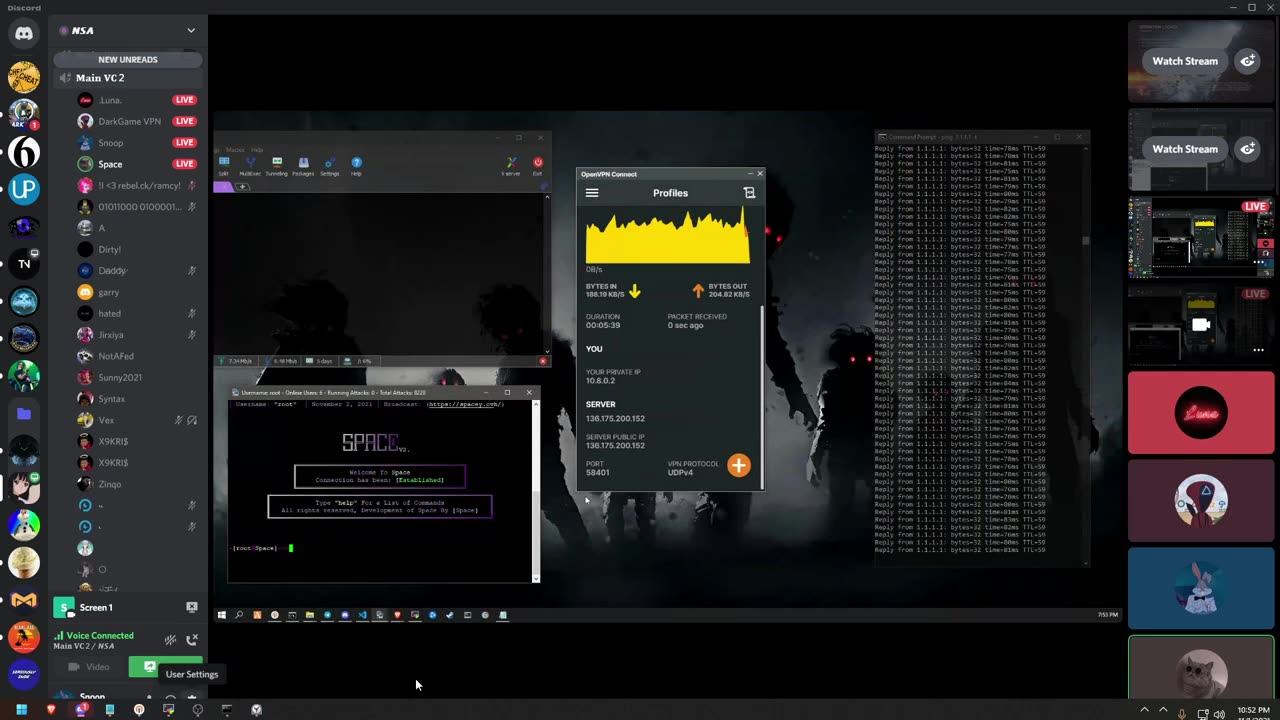Disconnect from voice call icon

(192, 640)
